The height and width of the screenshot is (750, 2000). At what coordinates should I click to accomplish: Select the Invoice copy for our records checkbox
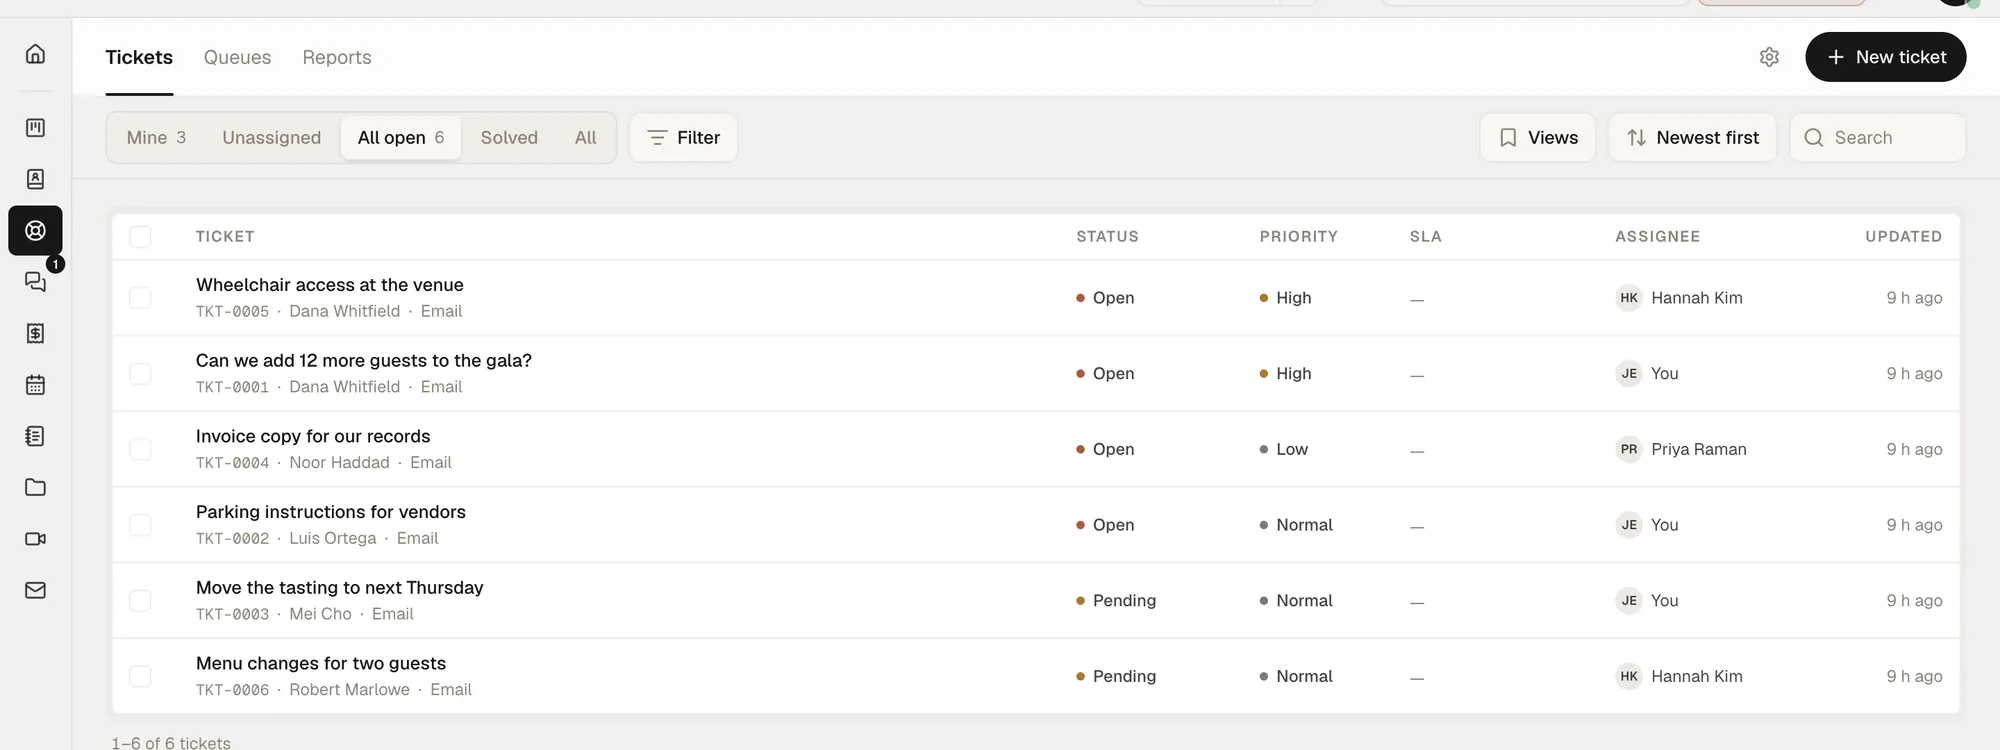140,449
